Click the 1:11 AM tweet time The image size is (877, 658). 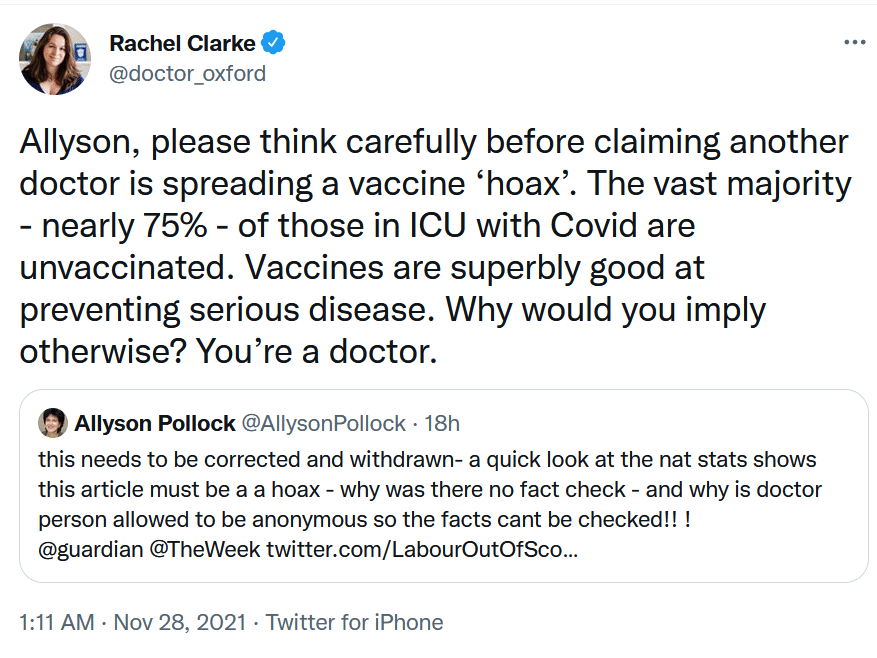pyautogui.click(x=56, y=622)
